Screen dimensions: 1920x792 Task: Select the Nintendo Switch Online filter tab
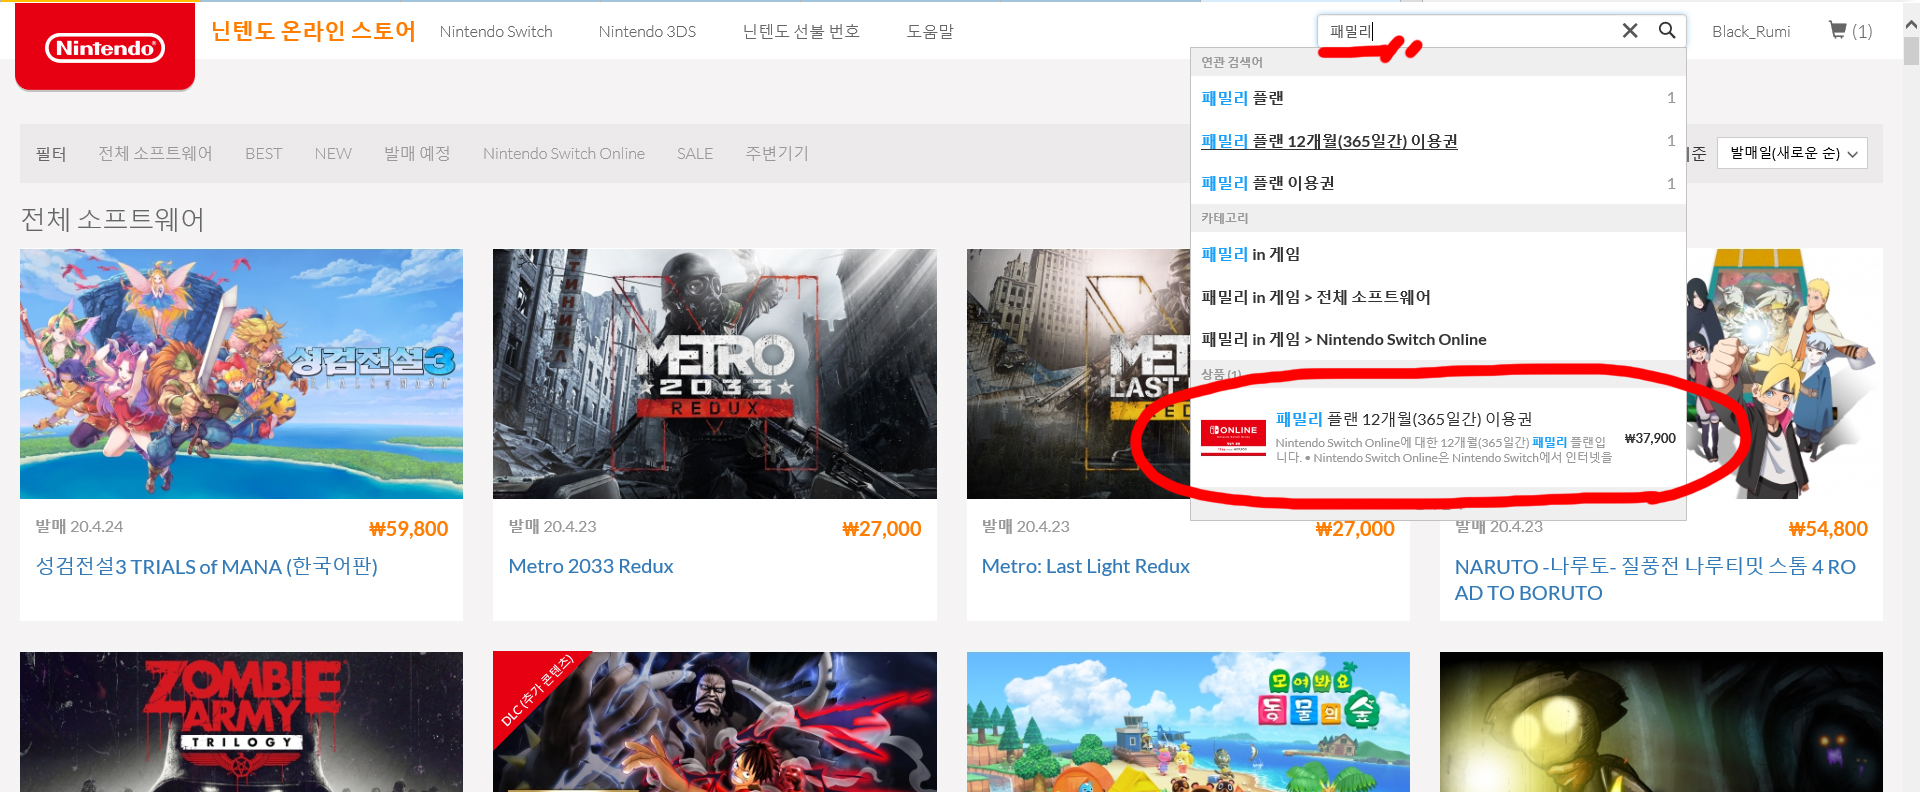(564, 153)
